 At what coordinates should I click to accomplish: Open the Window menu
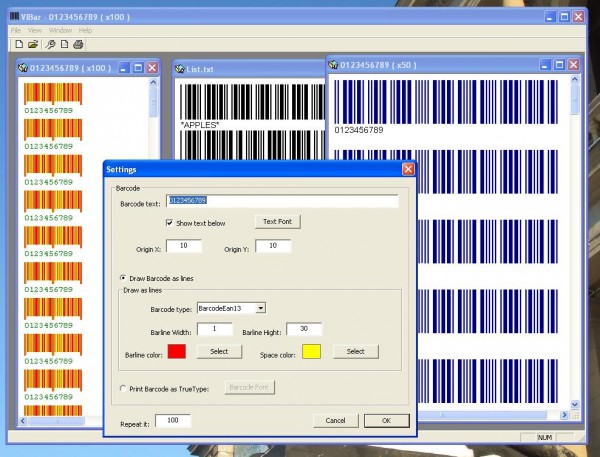click(x=60, y=31)
